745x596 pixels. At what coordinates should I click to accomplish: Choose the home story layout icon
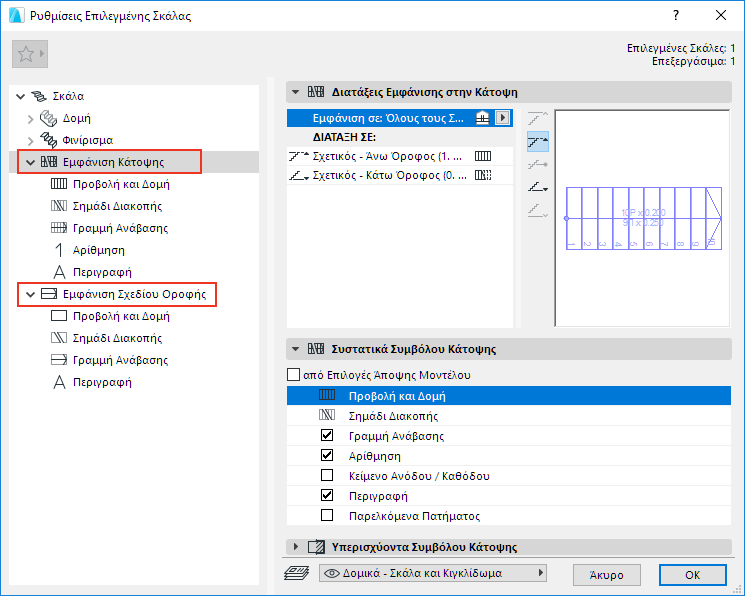pyautogui.click(x=538, y=164)
